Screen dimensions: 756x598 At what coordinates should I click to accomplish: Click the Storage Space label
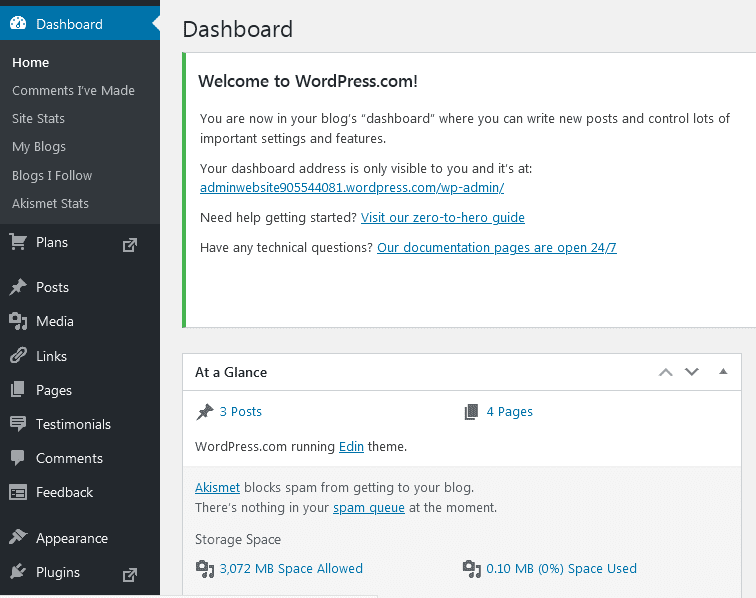coord(238,540)
